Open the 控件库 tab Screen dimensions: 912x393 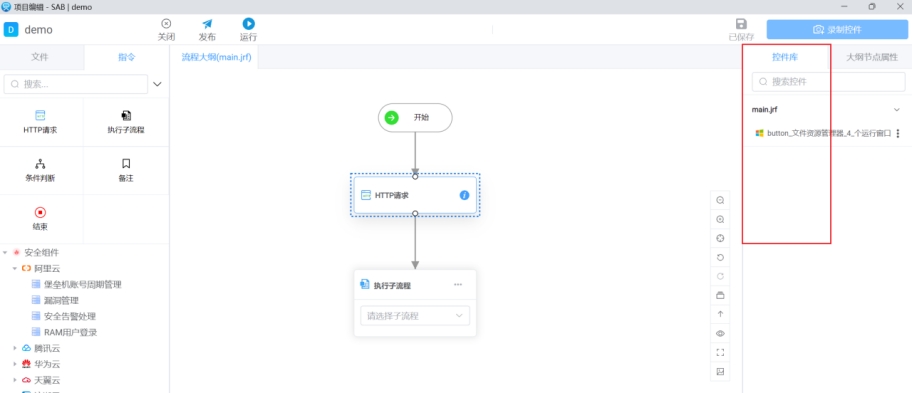[x=785, y=57]
